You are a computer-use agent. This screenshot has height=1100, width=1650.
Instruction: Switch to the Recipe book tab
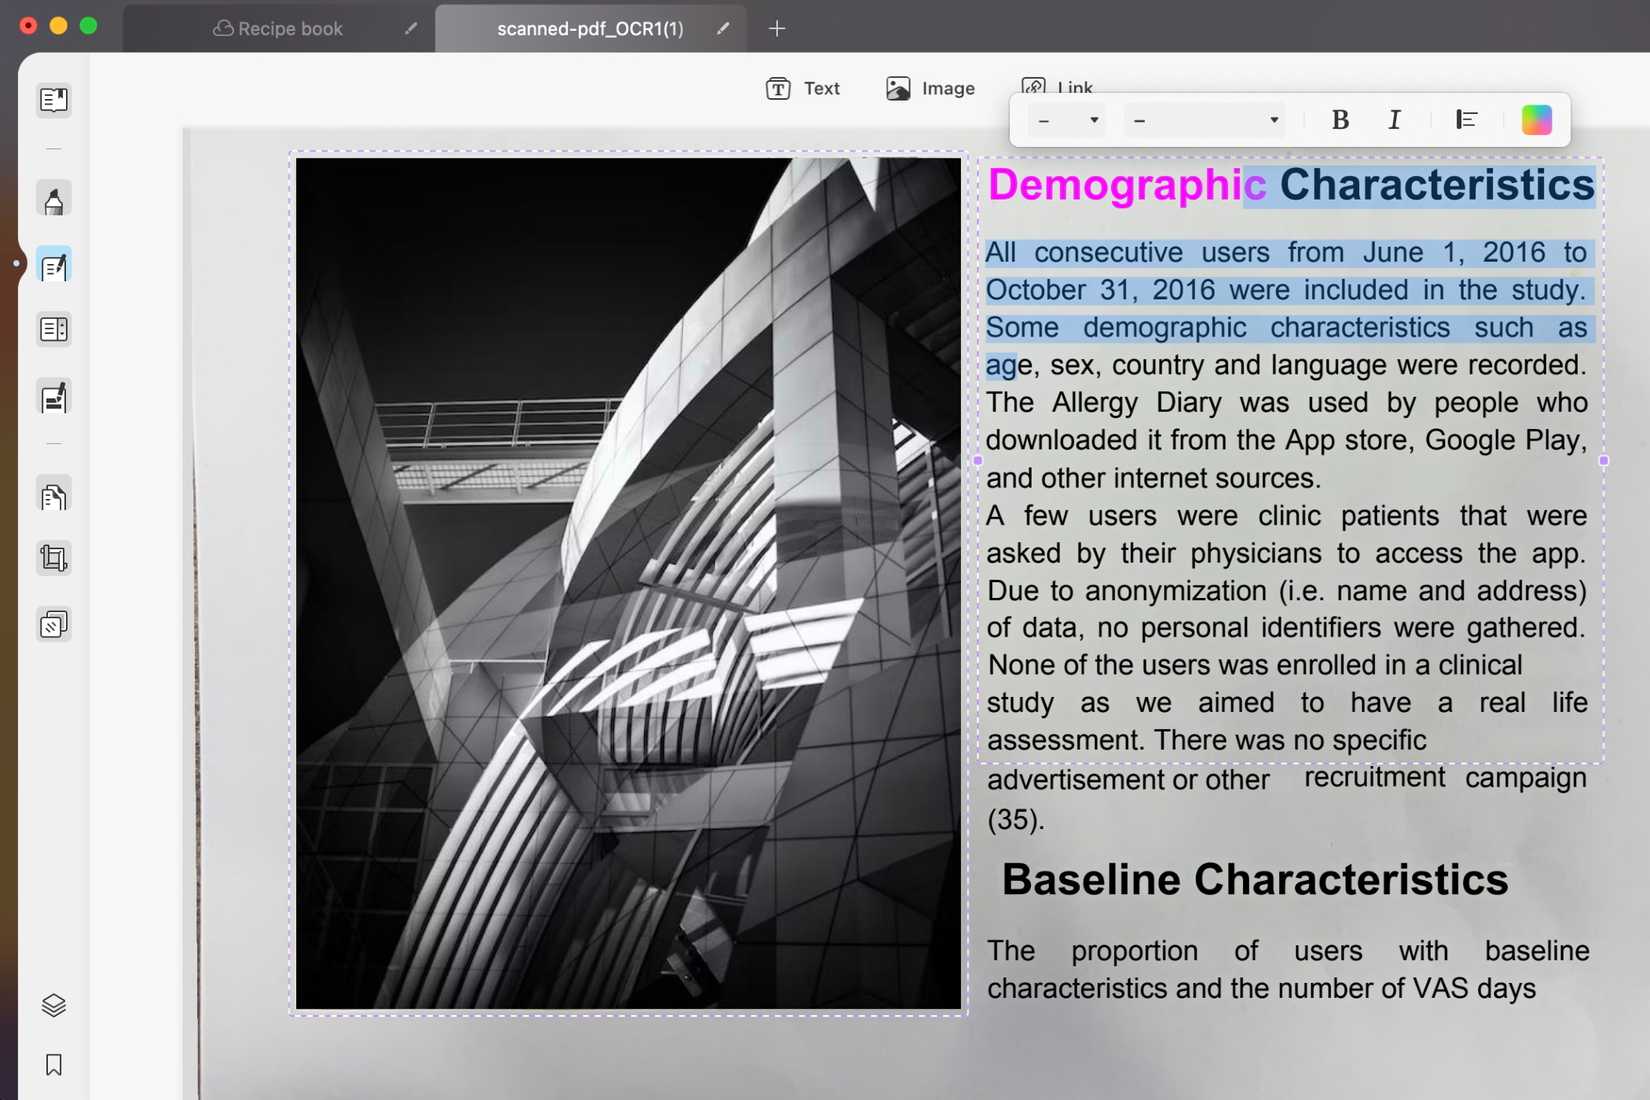(x=288, y=28)
